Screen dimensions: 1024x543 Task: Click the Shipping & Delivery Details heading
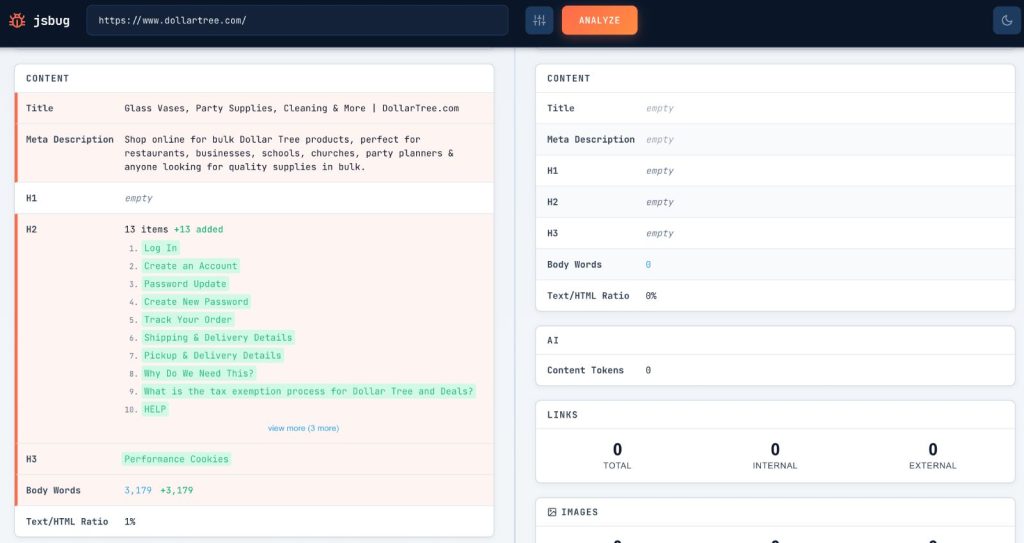point(218,338)
